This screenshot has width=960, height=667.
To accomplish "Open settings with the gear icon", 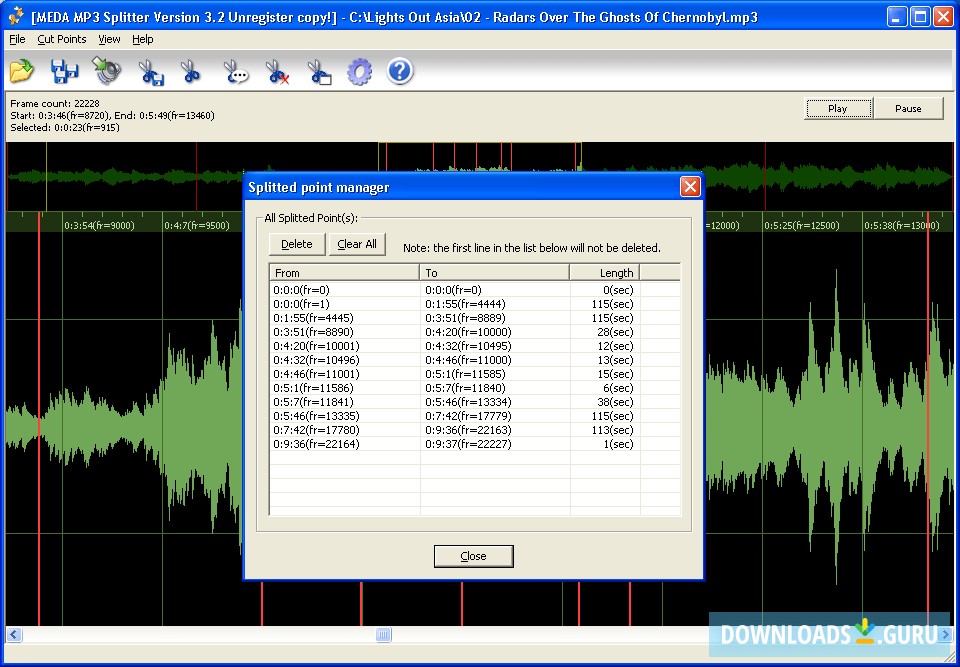I will pyautogui.click(x=359, y=72).
